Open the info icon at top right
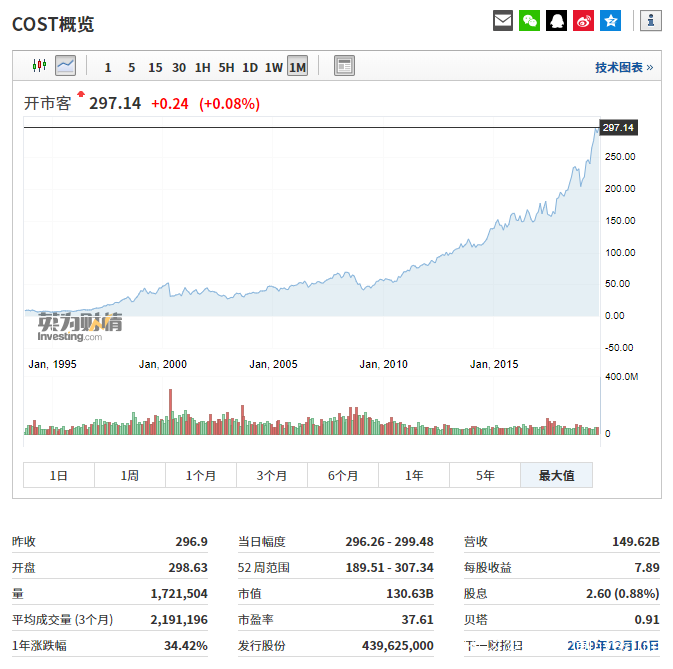This screenshot has width=673, height=669. point(651,21)
